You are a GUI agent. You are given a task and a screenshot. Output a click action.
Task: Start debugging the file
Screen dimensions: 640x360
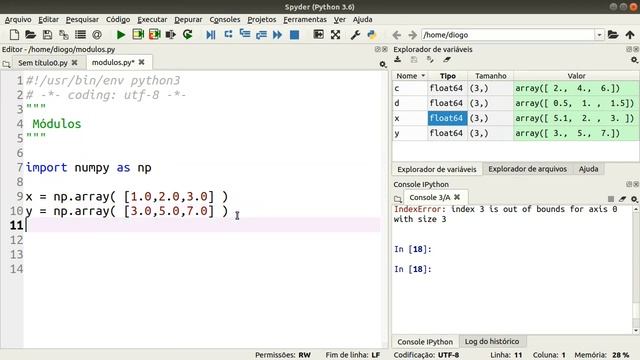click(x=211, y=35)
